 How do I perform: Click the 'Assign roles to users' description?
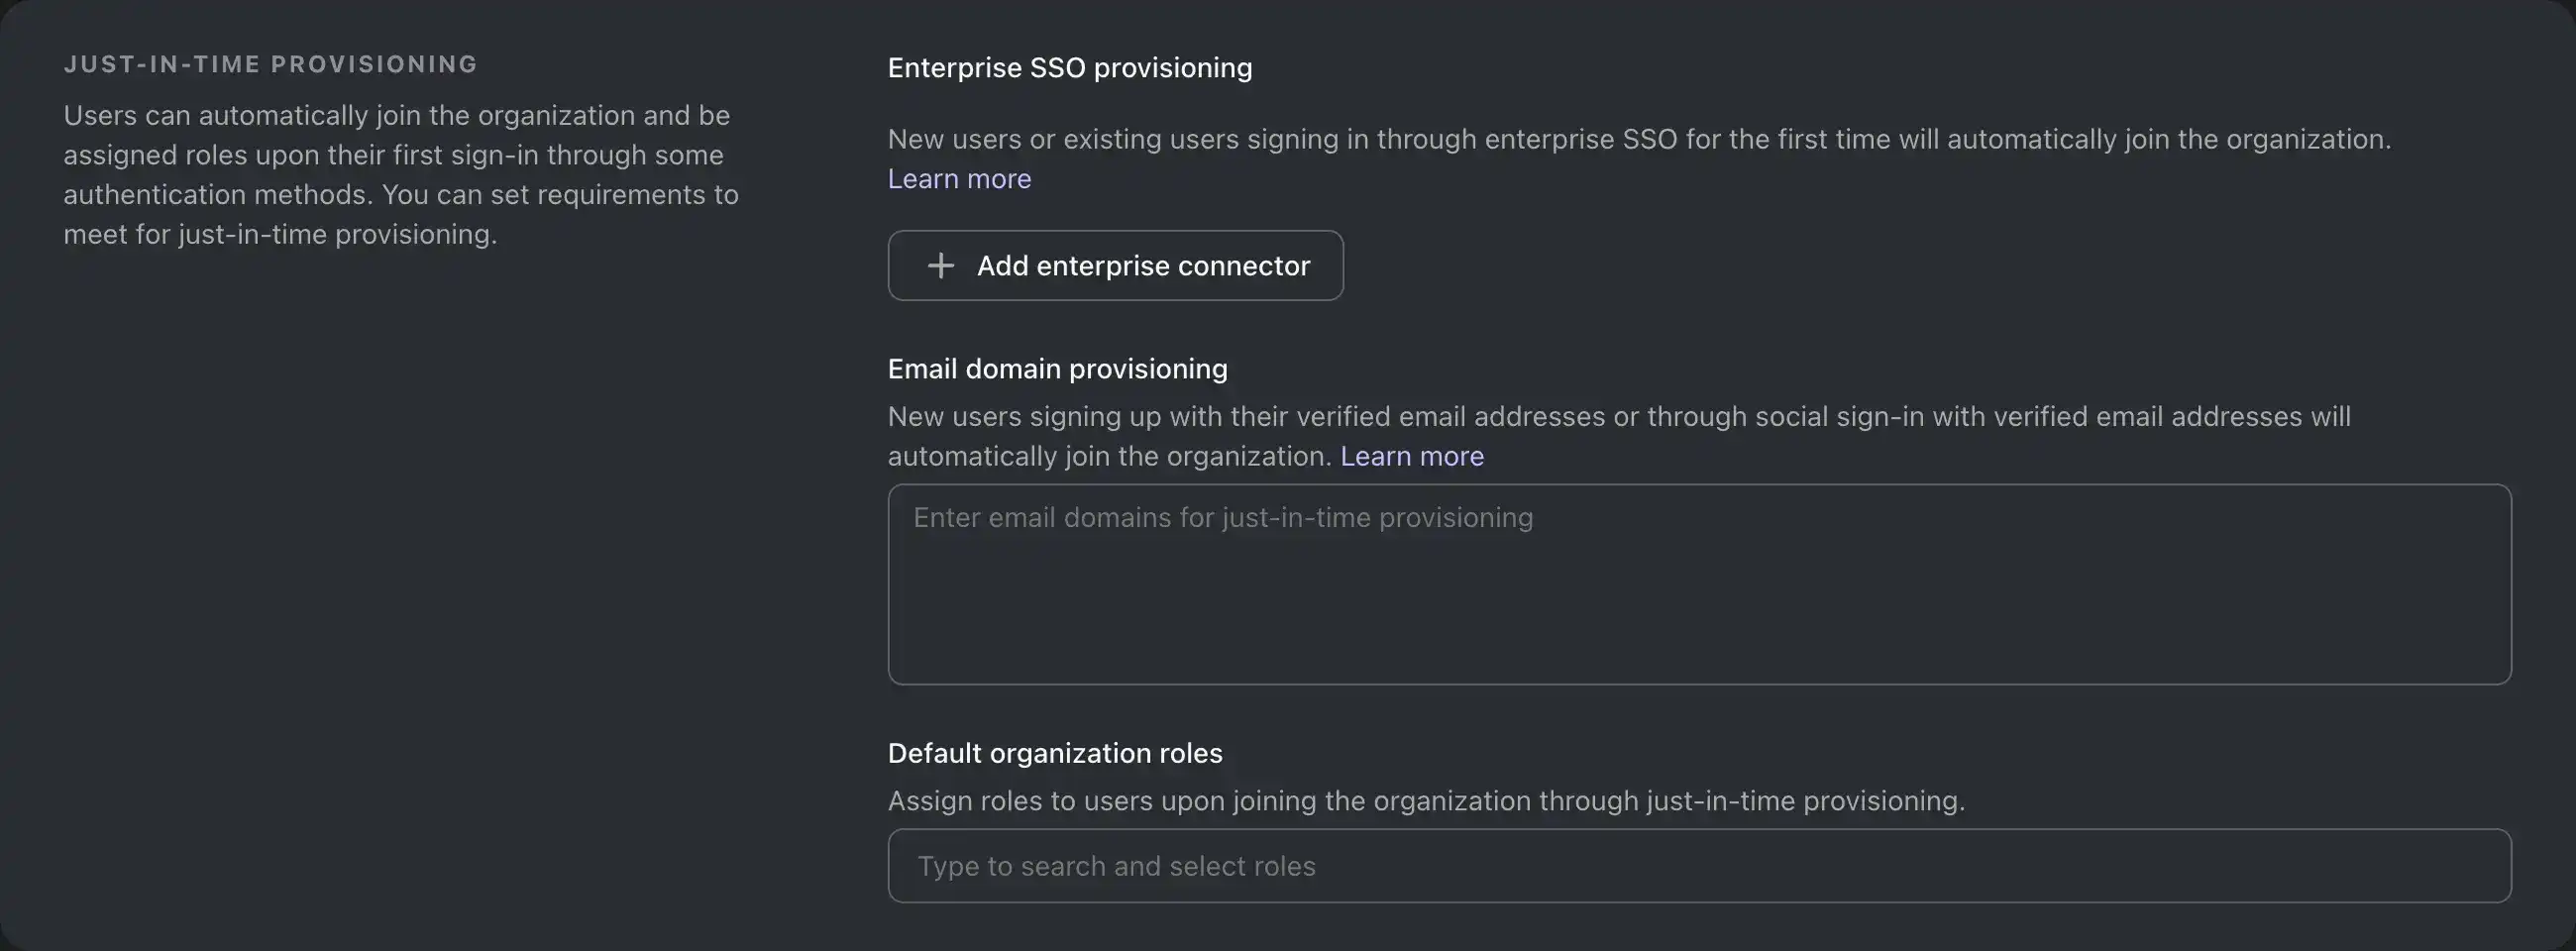pos(1425,801)
